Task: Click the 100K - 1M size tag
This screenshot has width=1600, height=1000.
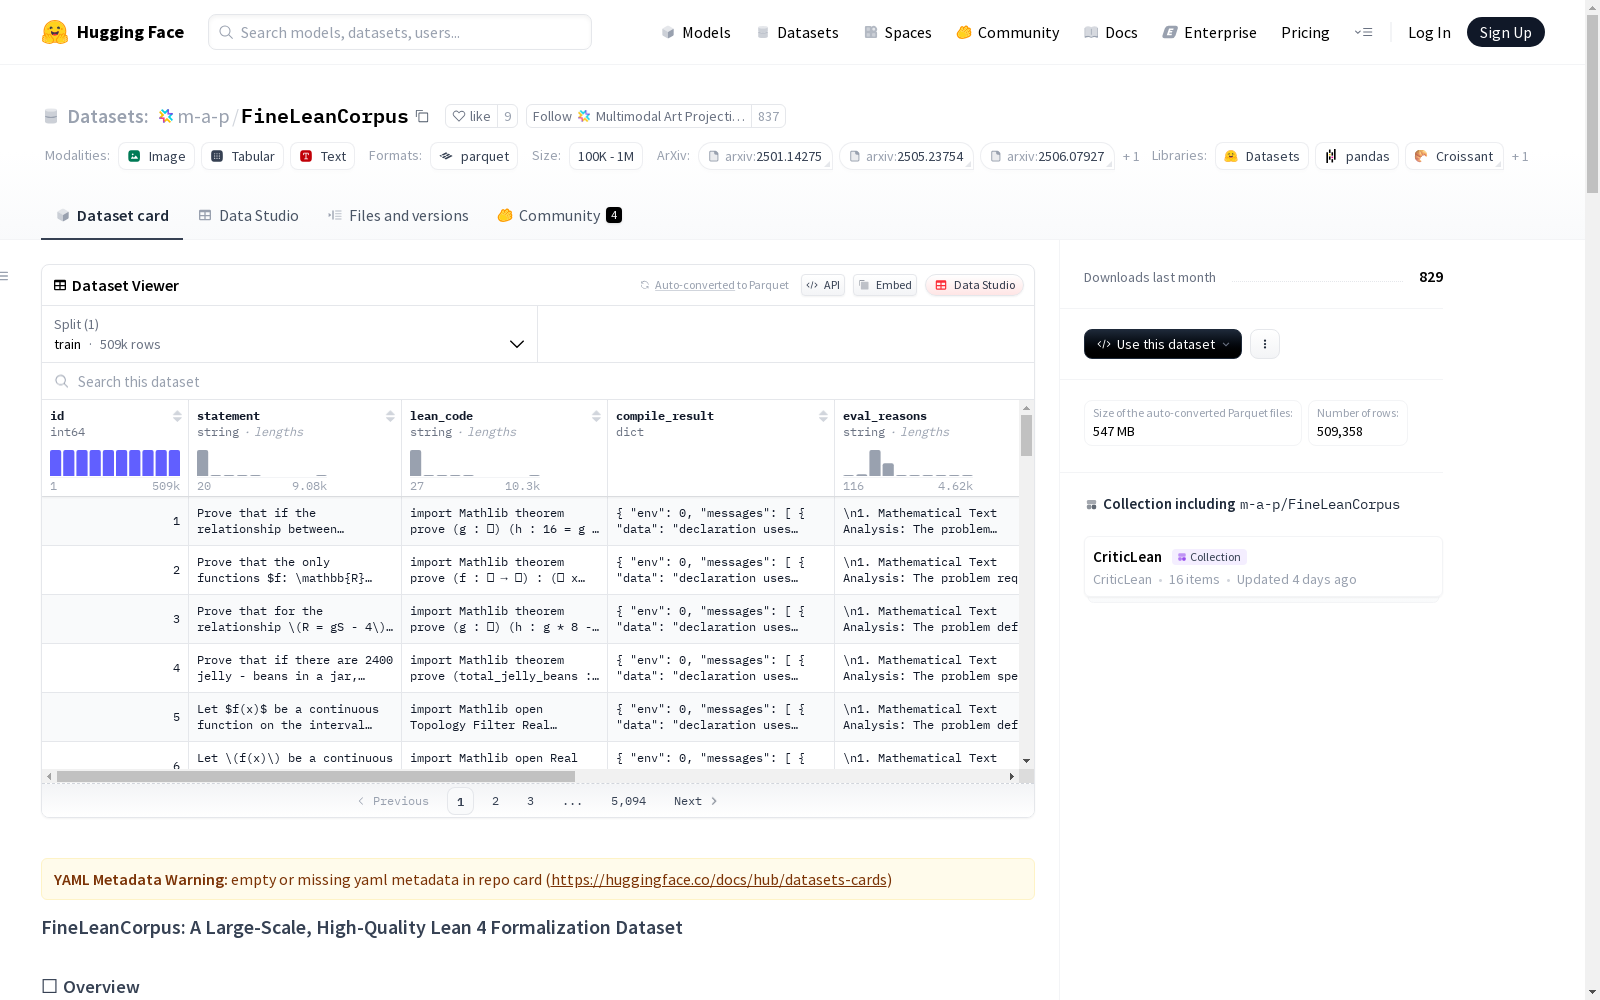Action: [606, 156]
